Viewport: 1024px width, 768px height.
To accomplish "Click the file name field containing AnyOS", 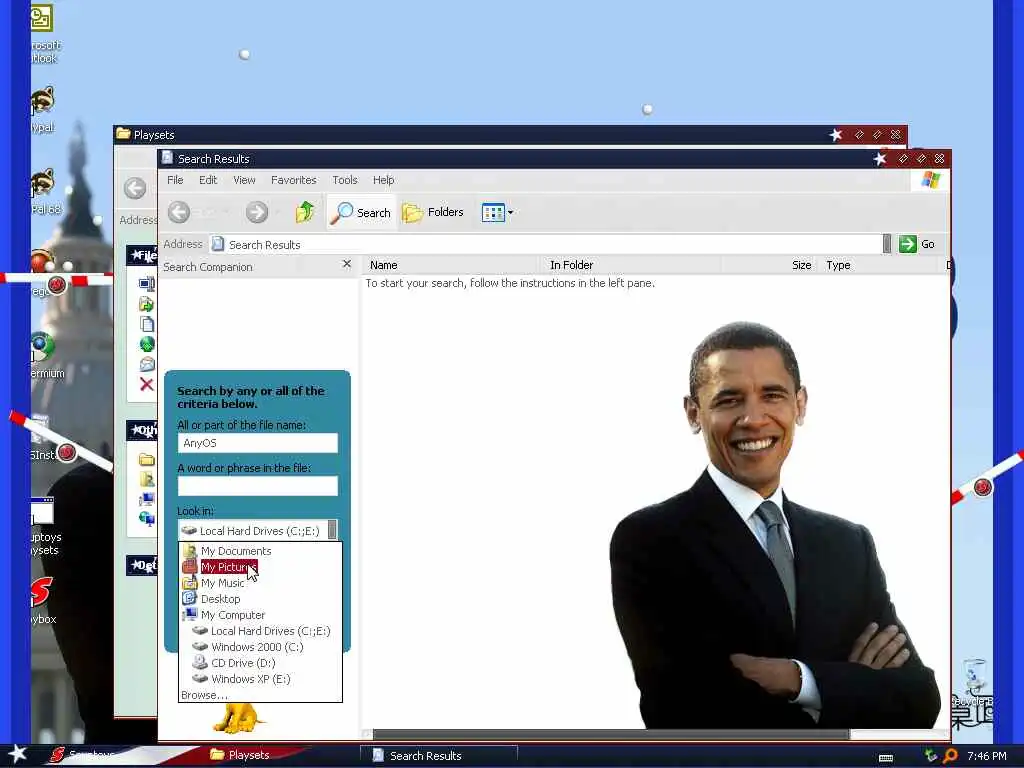I will pos(257,443).
